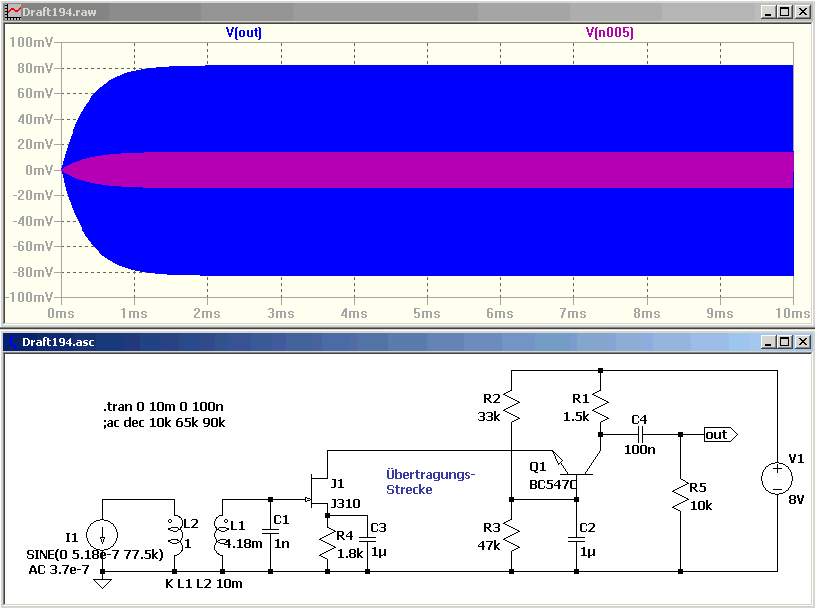Click the K L1 L2 10m coupling directive

[204, 584]
